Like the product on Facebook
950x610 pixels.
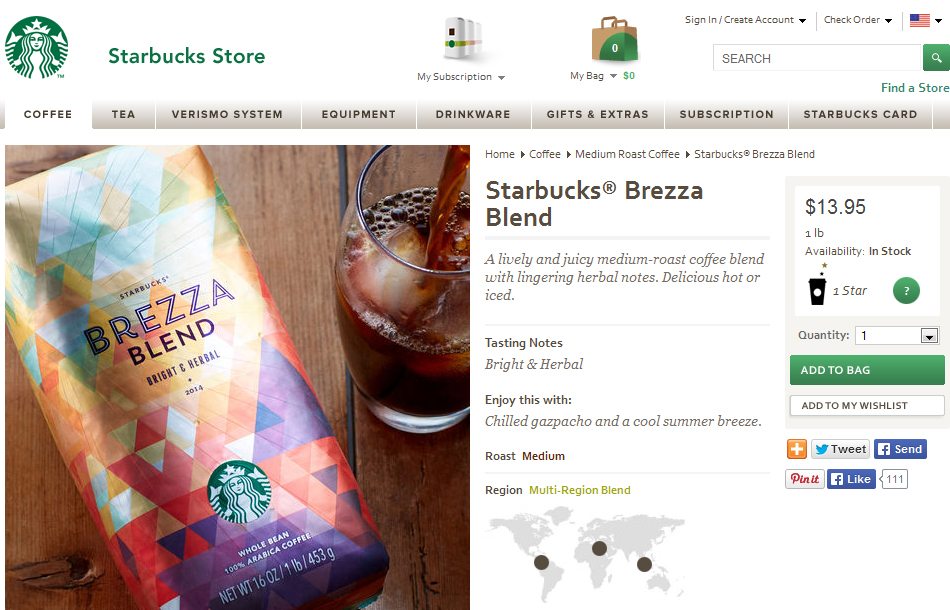tap(851, 479)
